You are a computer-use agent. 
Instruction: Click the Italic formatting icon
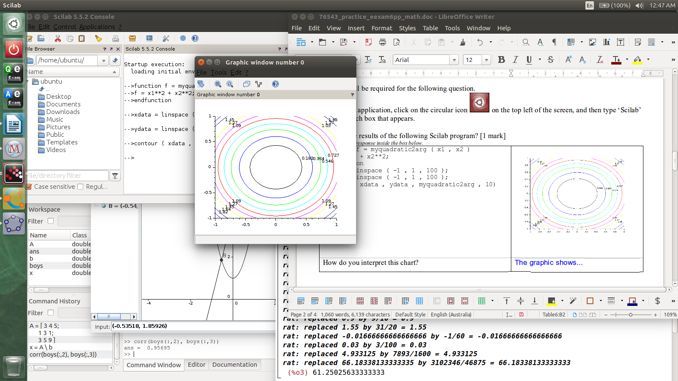pos(515,60)
